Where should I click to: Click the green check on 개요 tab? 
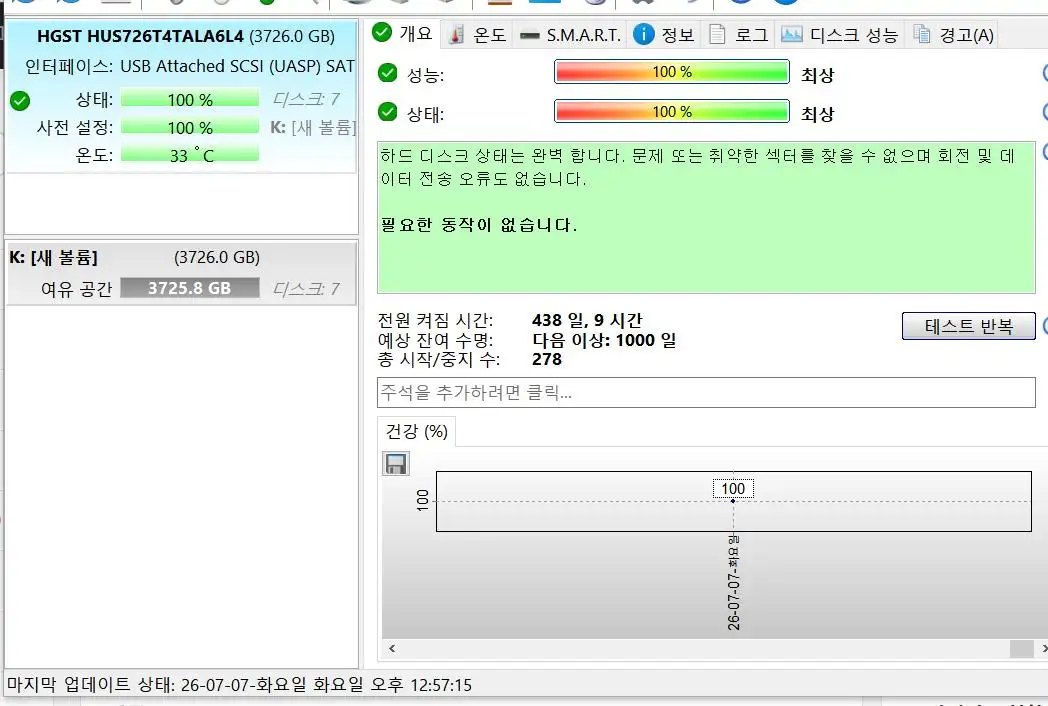(x=382, y=32)
